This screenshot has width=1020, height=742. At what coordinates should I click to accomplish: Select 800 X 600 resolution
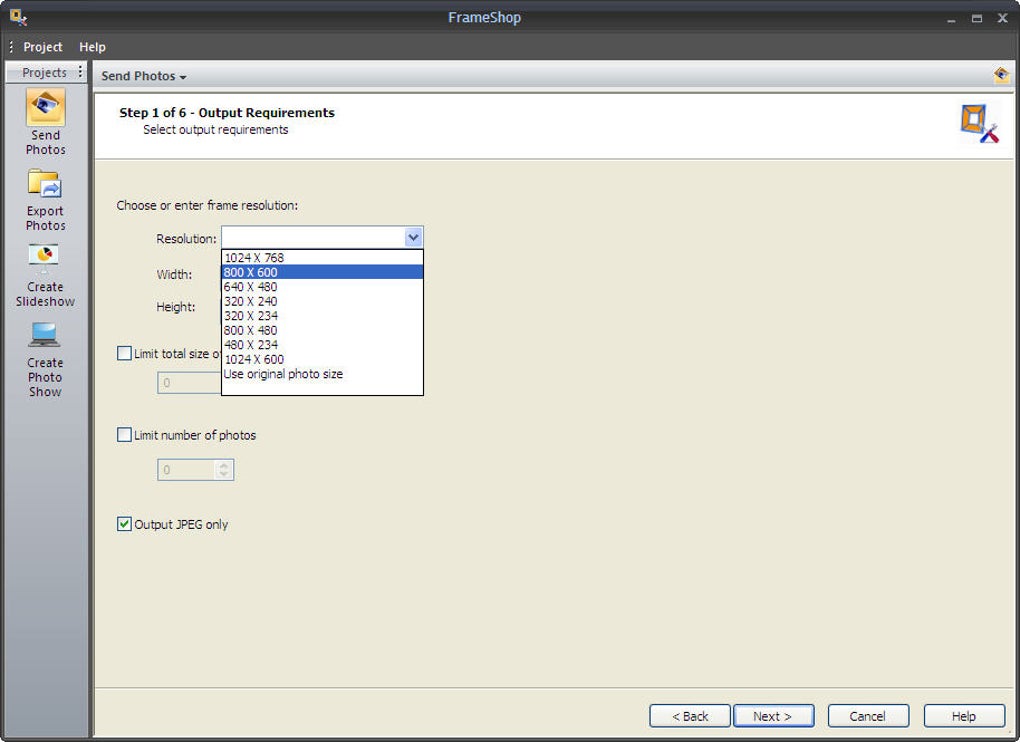coord(322,272)
